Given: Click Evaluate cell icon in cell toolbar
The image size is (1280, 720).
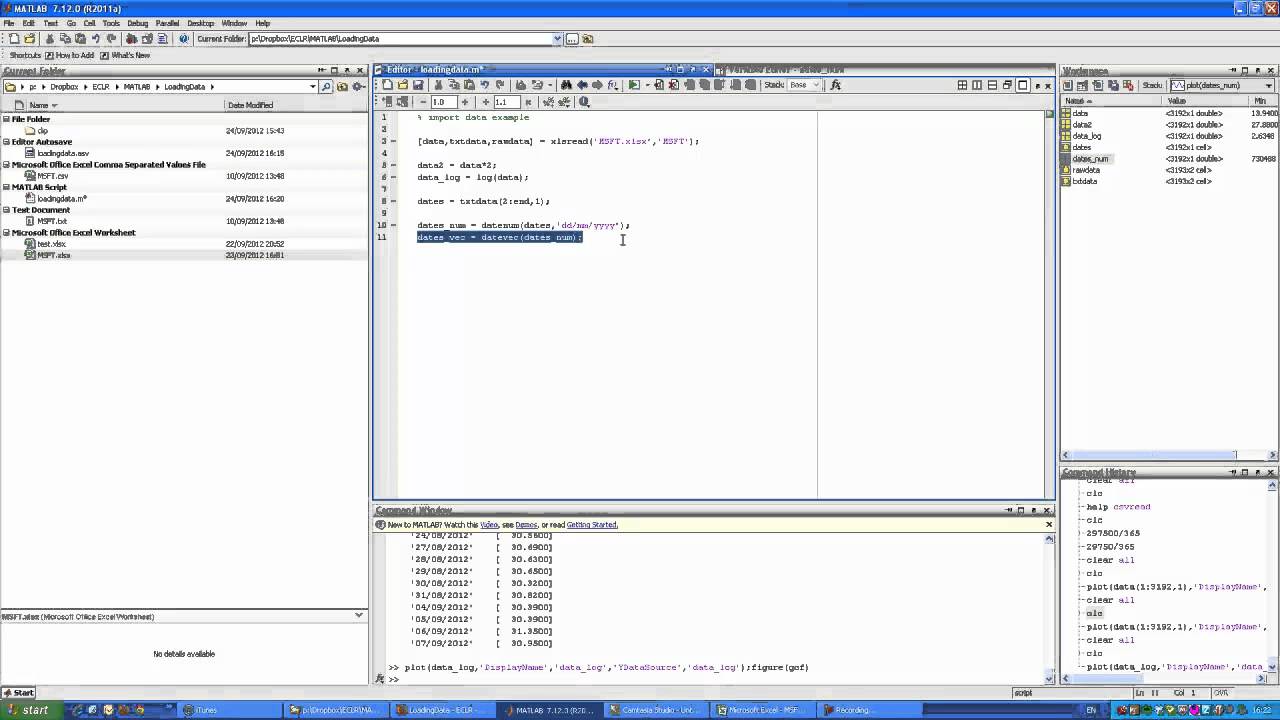Looking at the screenshot, I should [389, 102].
